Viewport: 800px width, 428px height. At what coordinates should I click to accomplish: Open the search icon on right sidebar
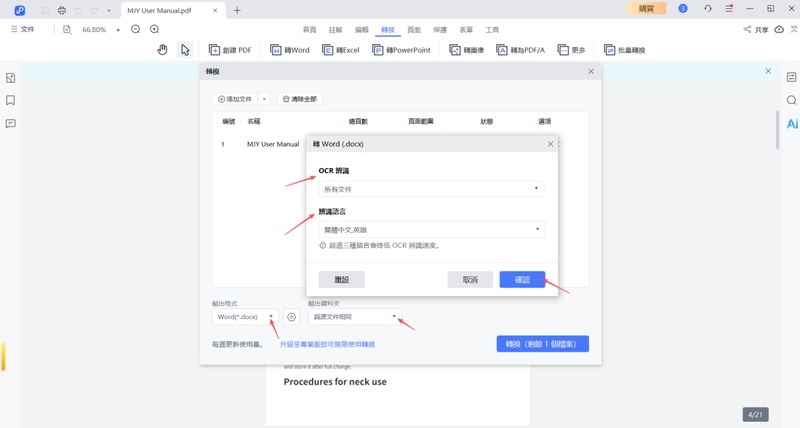(x=791, y=101)
